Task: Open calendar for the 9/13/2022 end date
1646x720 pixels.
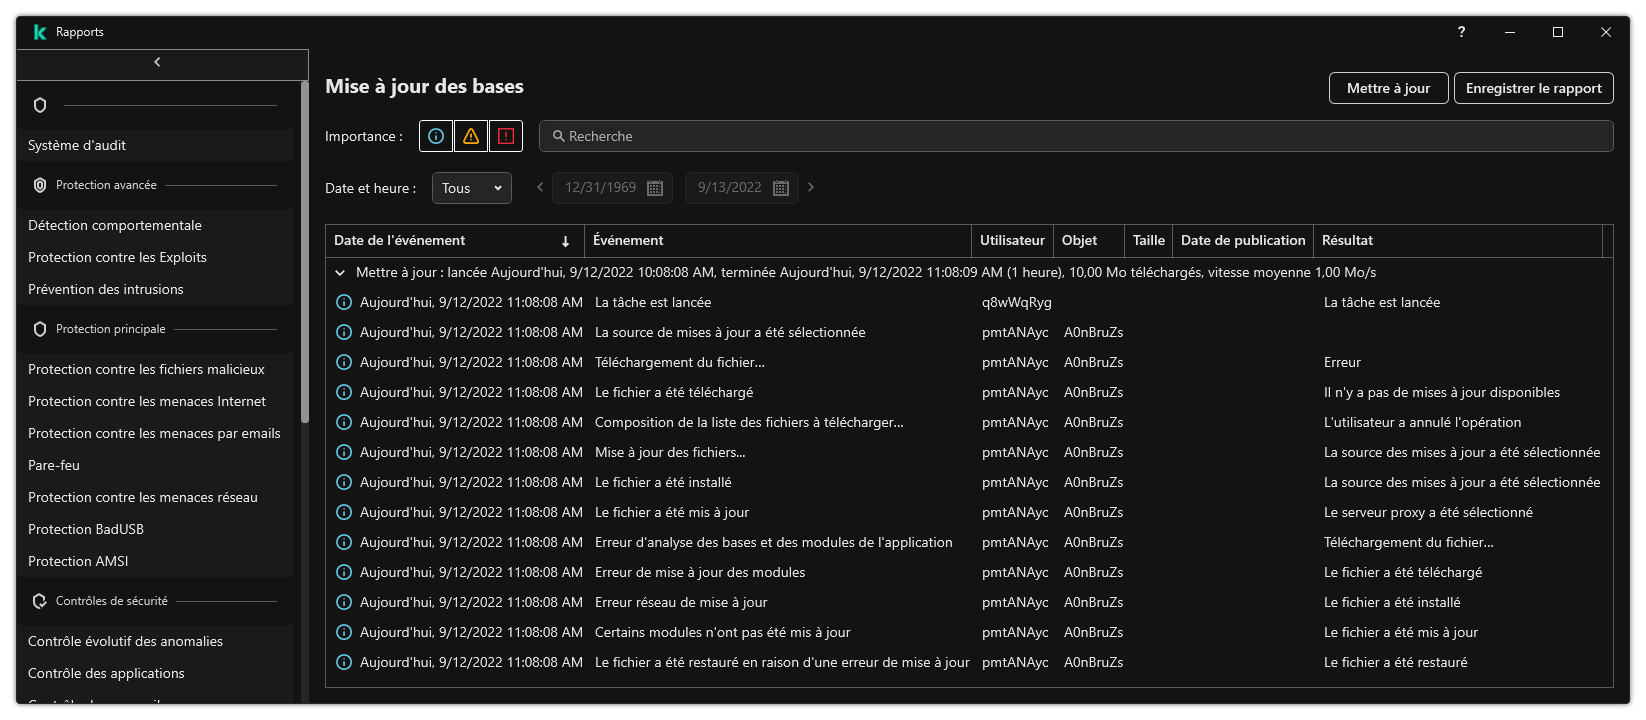Action: [781, 188]
